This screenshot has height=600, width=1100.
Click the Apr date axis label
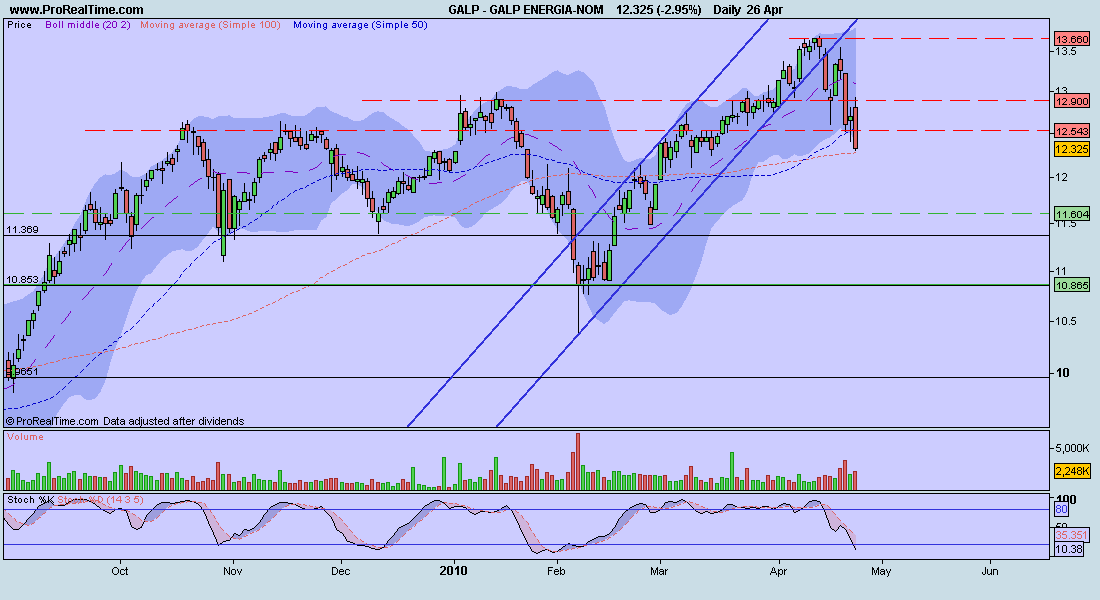pyautogui.click(x=778, y=571)
